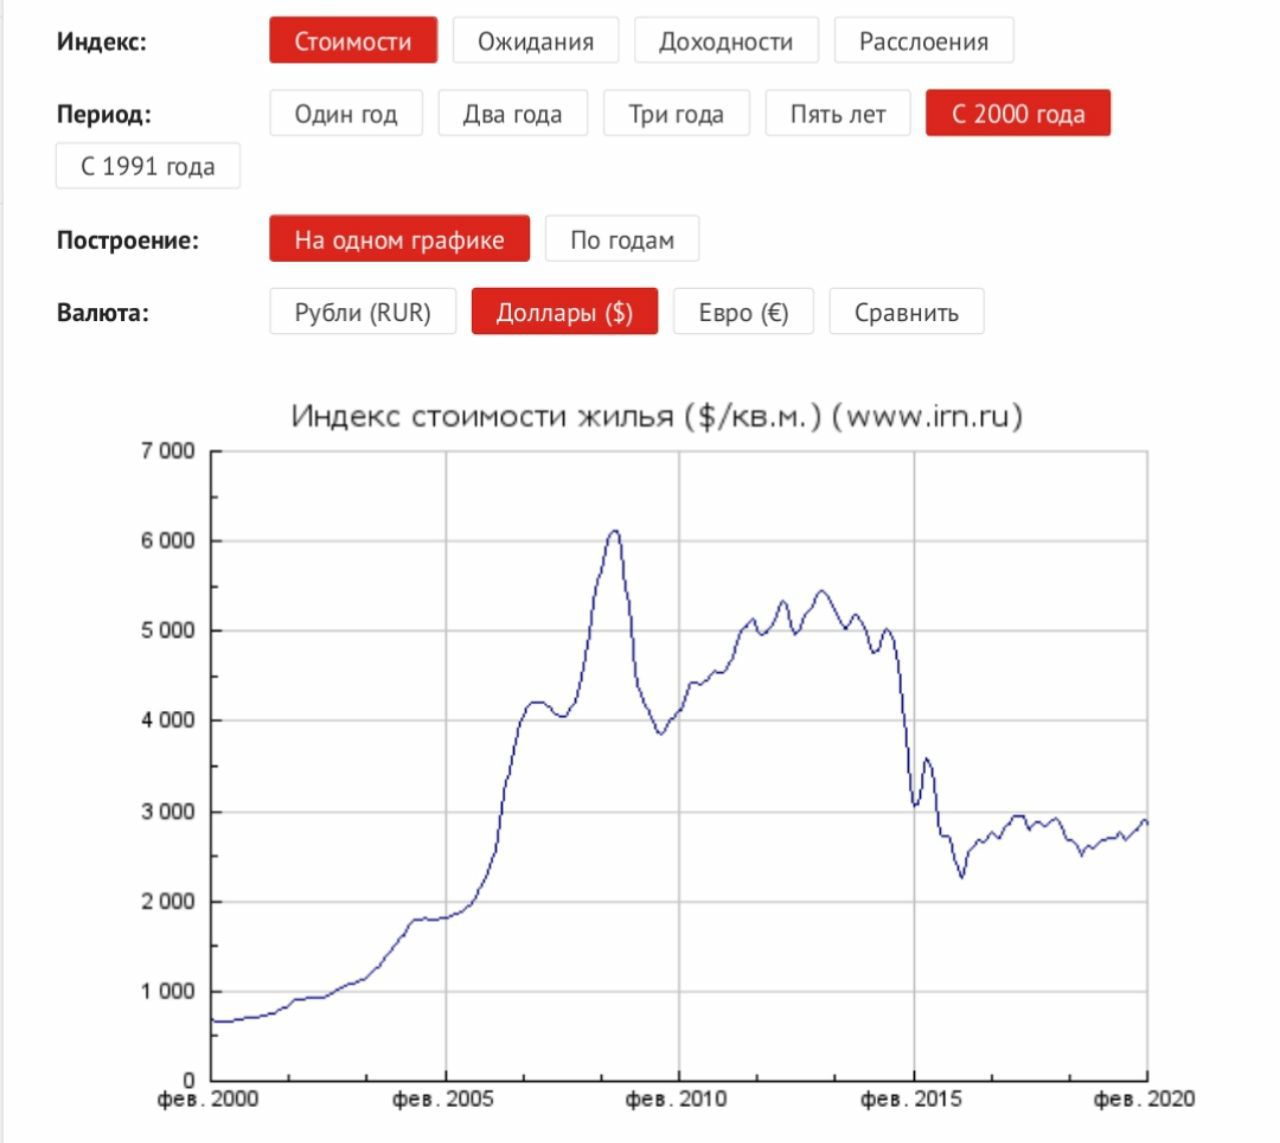This screenshot has width=1280, height=1143.
Task: Switch index to Ожидания
Action: click(536, 41)
